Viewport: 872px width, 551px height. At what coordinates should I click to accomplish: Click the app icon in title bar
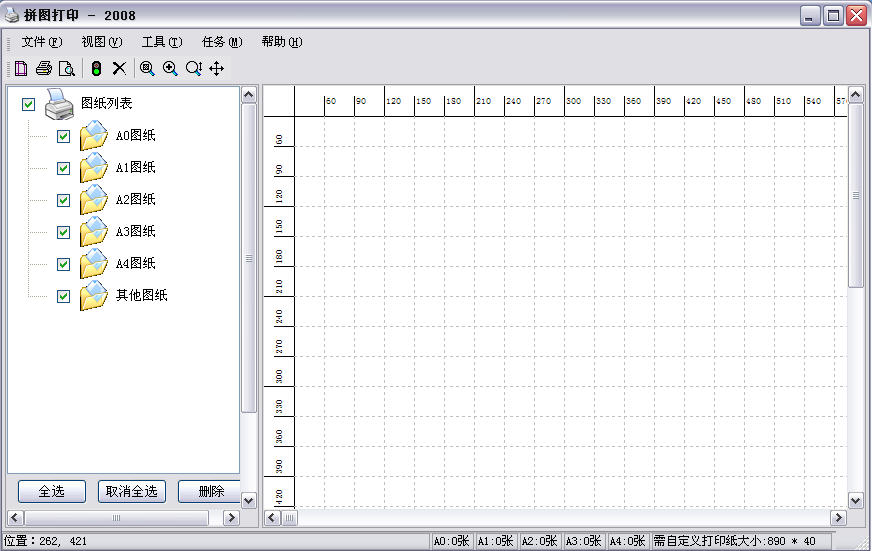tap(12, 15)
